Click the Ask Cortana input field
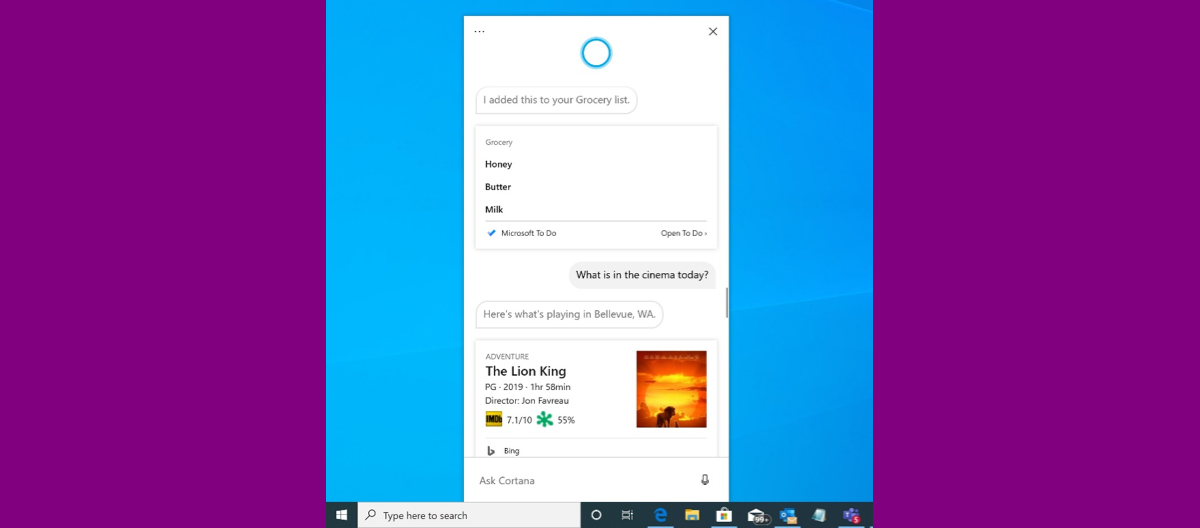1200x528 pixels. [585, 480]
